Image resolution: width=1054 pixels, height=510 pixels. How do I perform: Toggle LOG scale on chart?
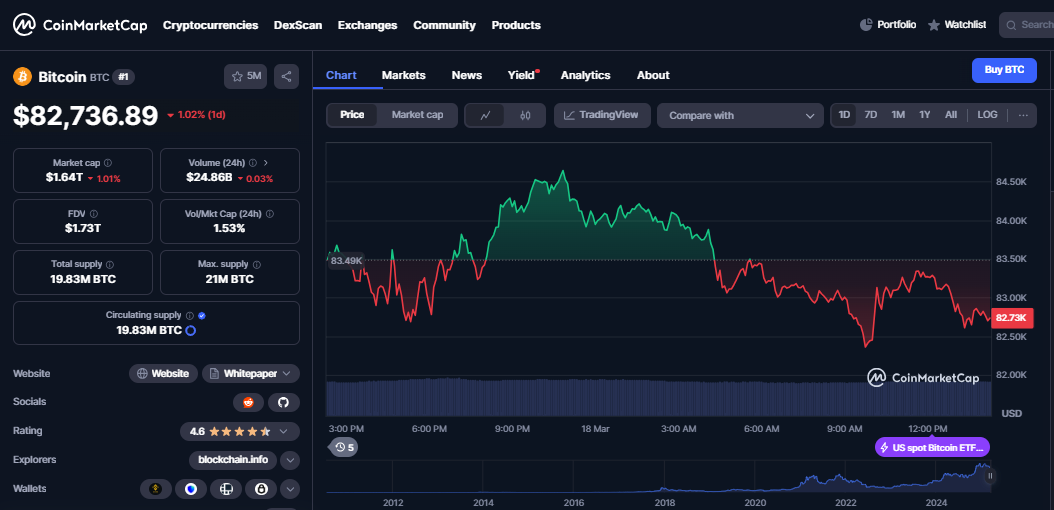pyautogui.click(x=987, y=115)
